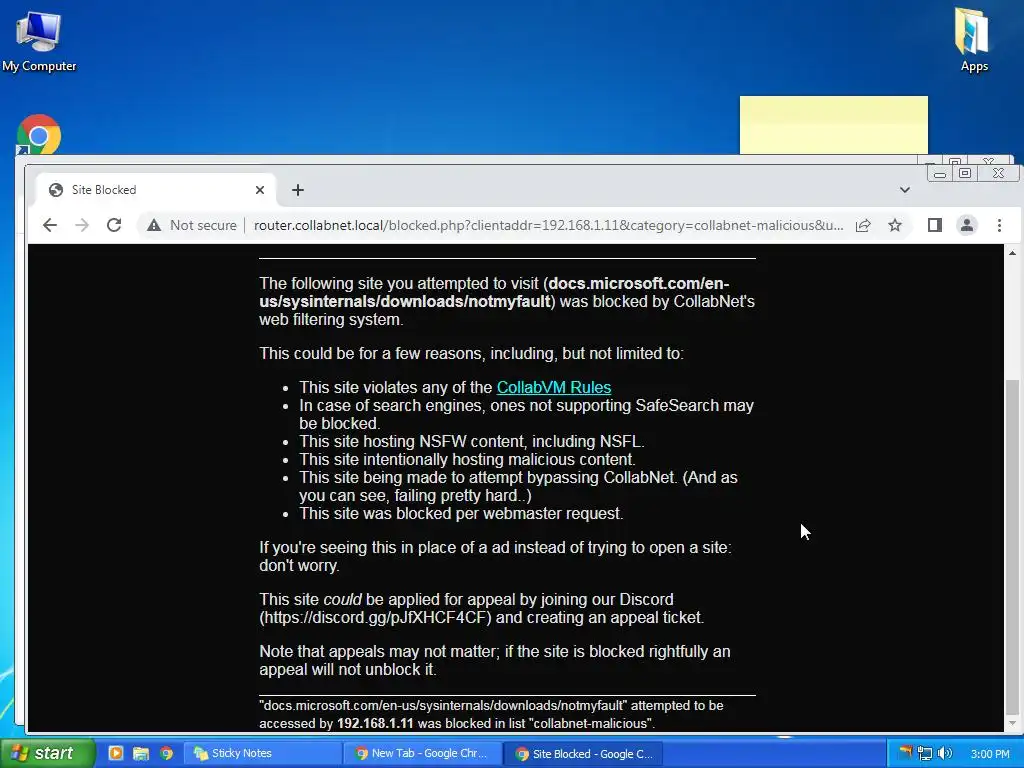Click the 3:00 PM clock
This screenshot has height=768, width=1024.
(990, 754)
